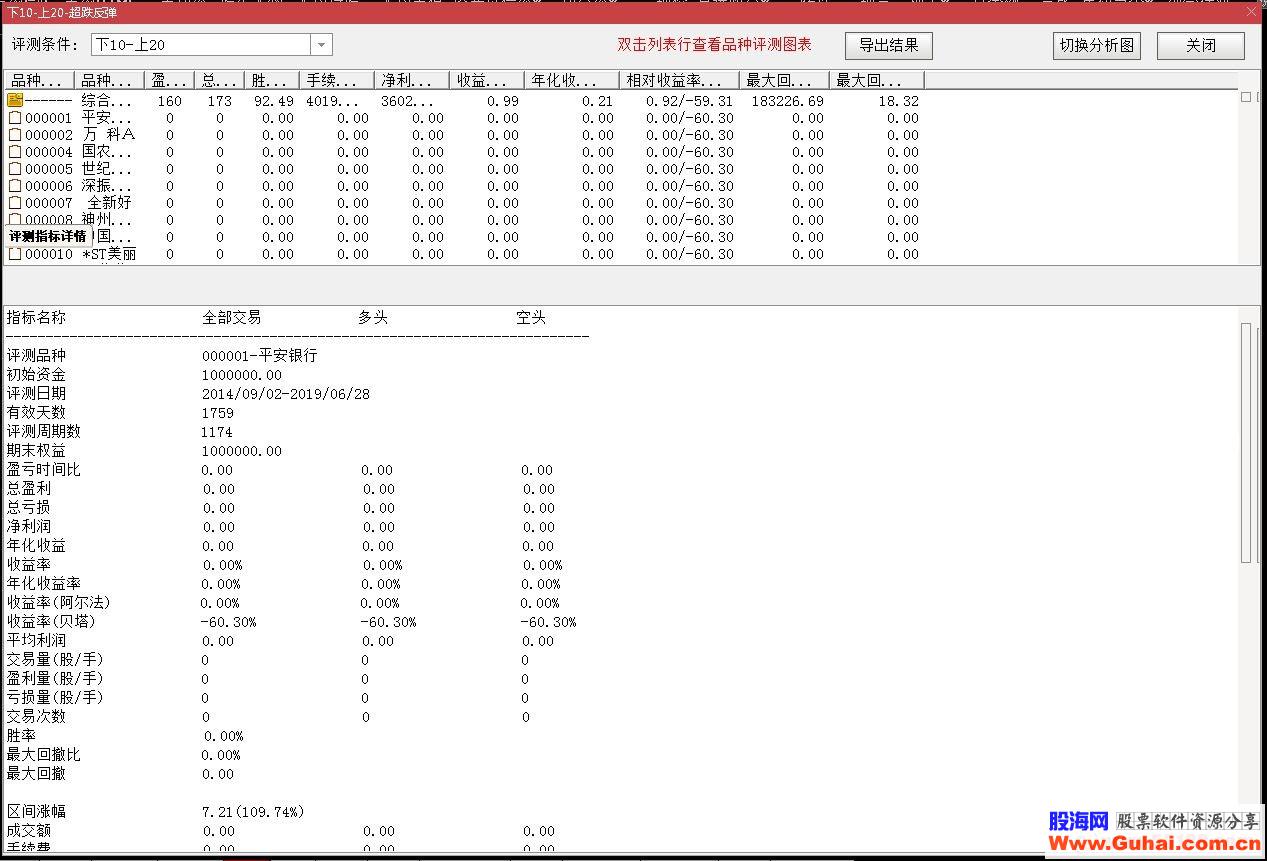Click the document icon beside 000005
The width and height of the screenshot is (1267, 861).
(x=15, y=169)
